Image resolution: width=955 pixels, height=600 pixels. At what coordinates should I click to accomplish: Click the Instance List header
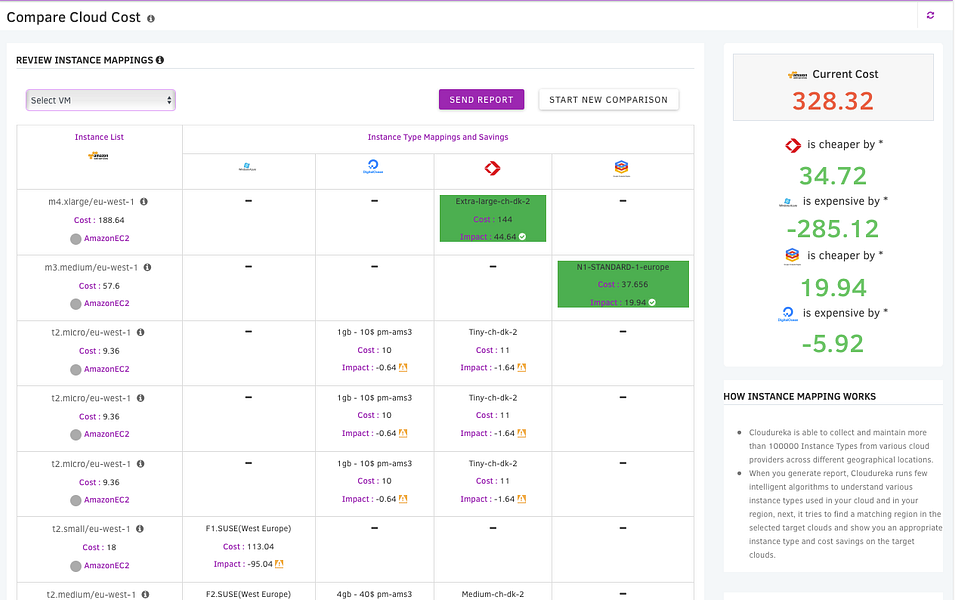99,137
